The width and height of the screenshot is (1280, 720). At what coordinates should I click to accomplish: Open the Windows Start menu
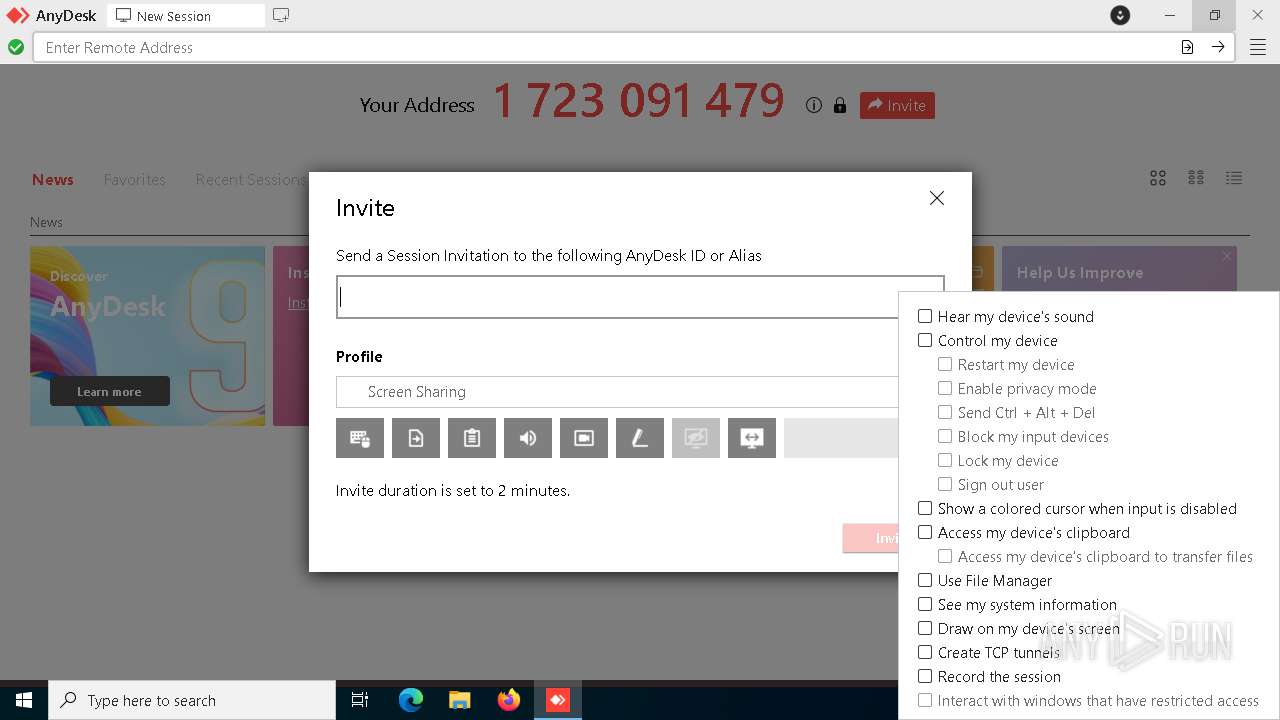point(24,700)
